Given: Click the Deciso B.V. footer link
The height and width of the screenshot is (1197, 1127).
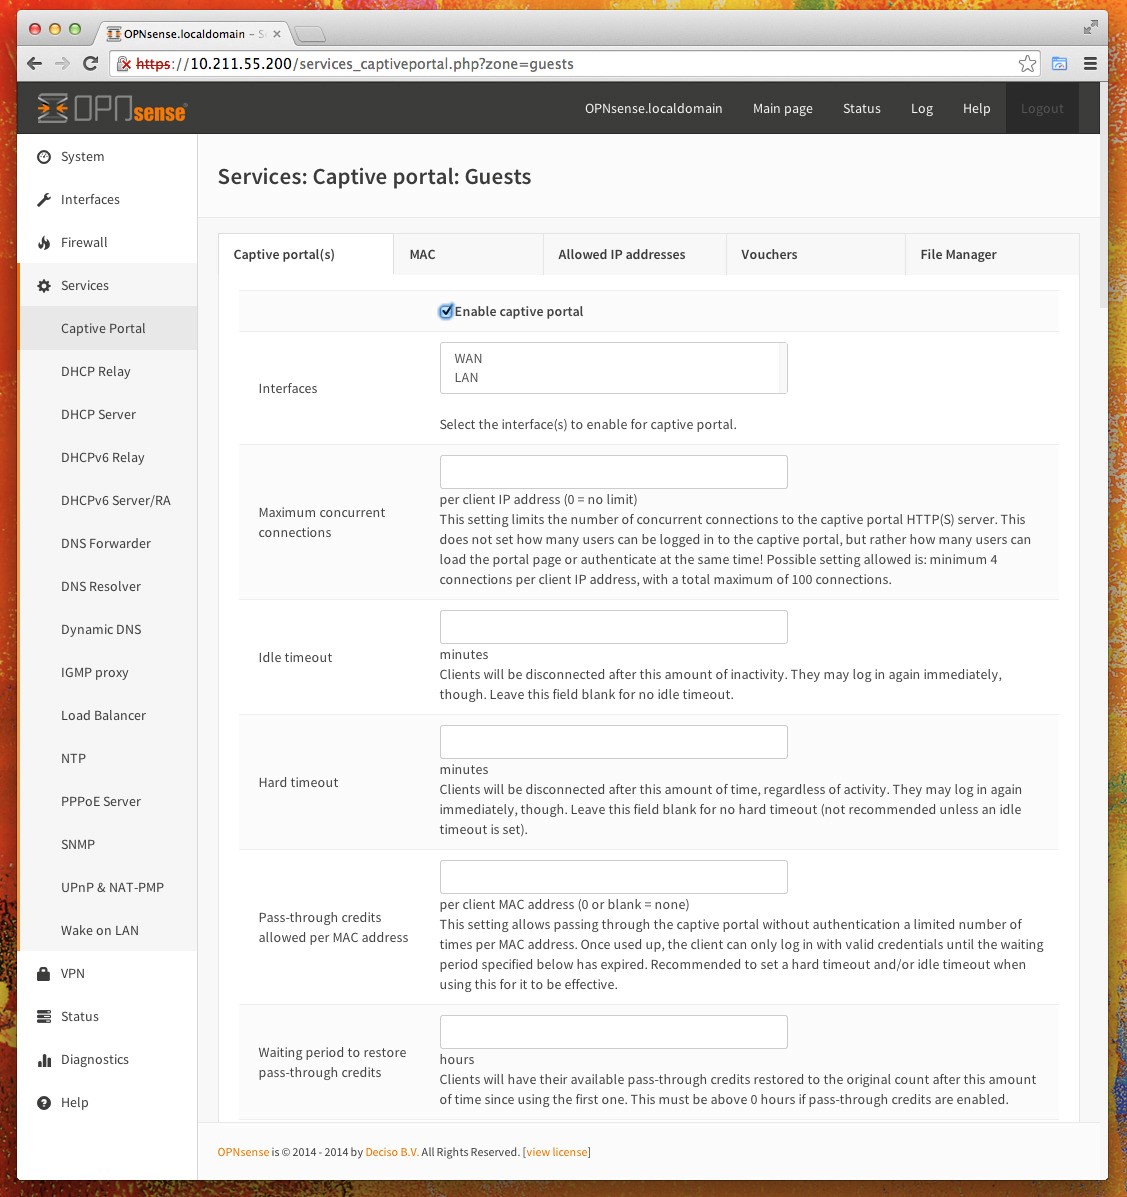Looking at the screenshot, I should pyautogui.click(x=392, y=1152).
